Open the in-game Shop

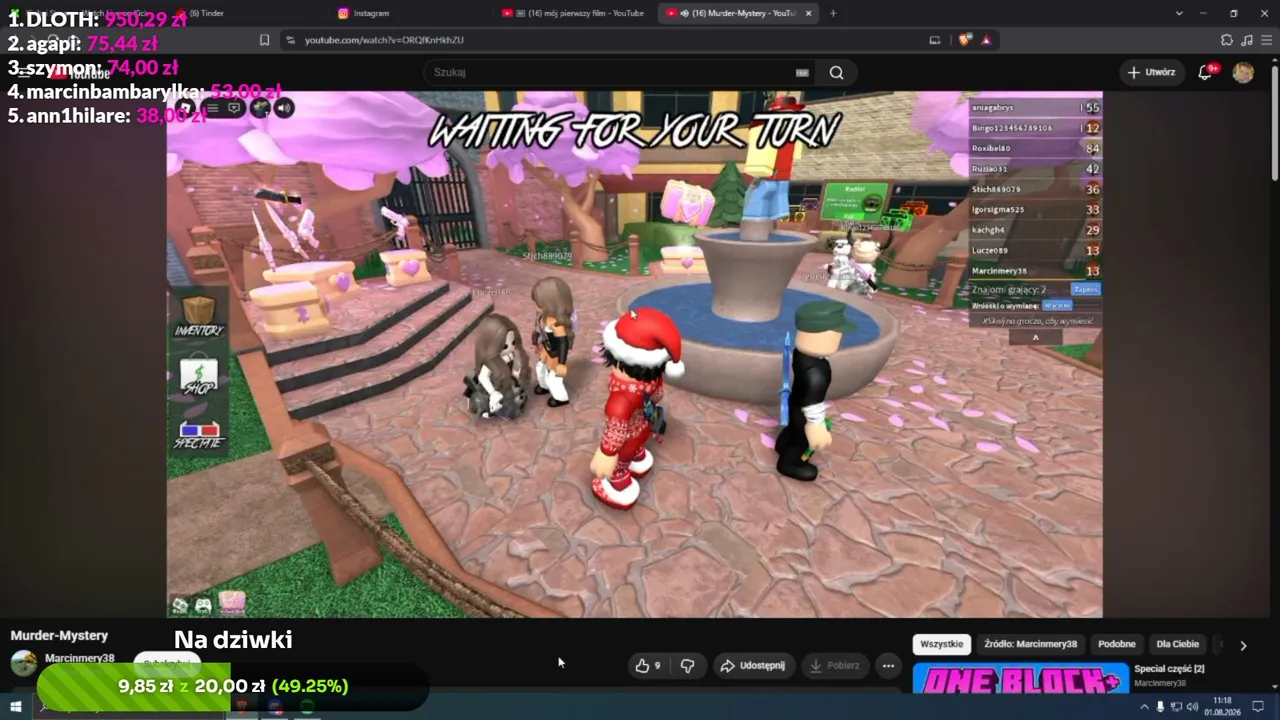198,377
